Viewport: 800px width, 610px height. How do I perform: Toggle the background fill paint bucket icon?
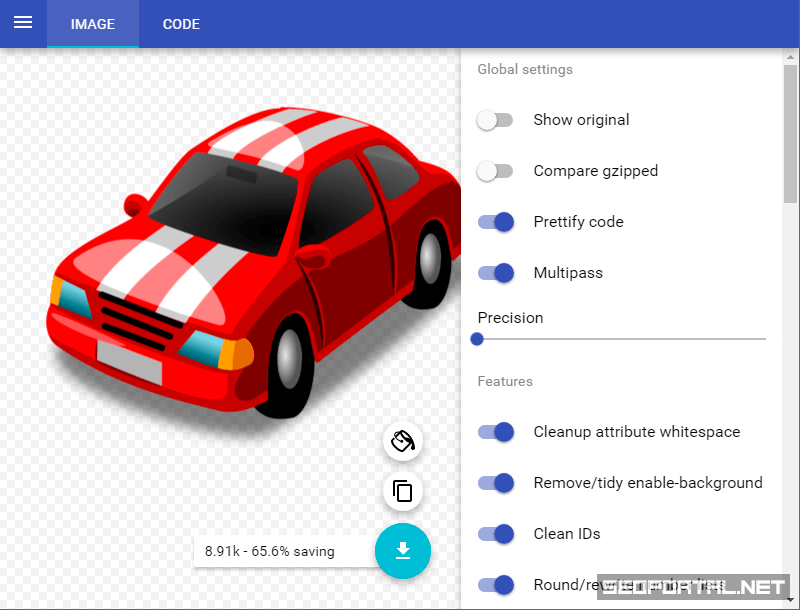pyautogui.click(x=403, y=441)
